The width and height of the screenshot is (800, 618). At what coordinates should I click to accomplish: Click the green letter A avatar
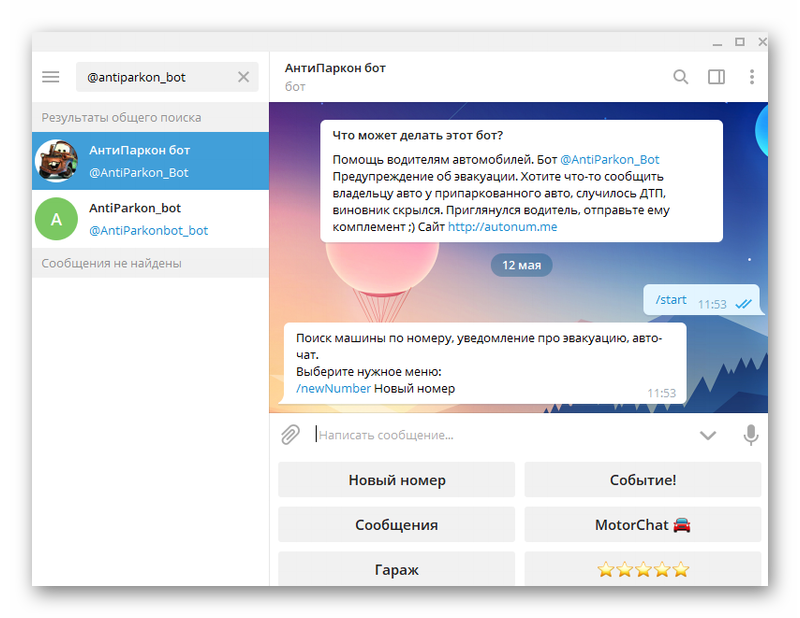[x=57, y=219]
